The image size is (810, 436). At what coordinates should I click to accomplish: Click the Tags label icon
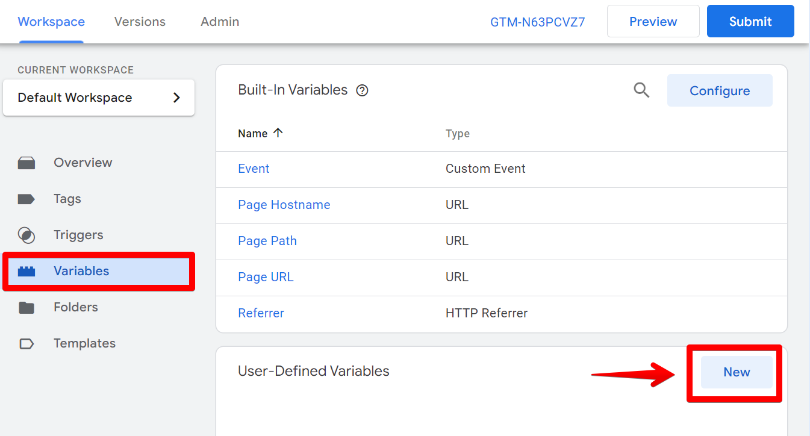pyautogui.click(x=27, y=199)
